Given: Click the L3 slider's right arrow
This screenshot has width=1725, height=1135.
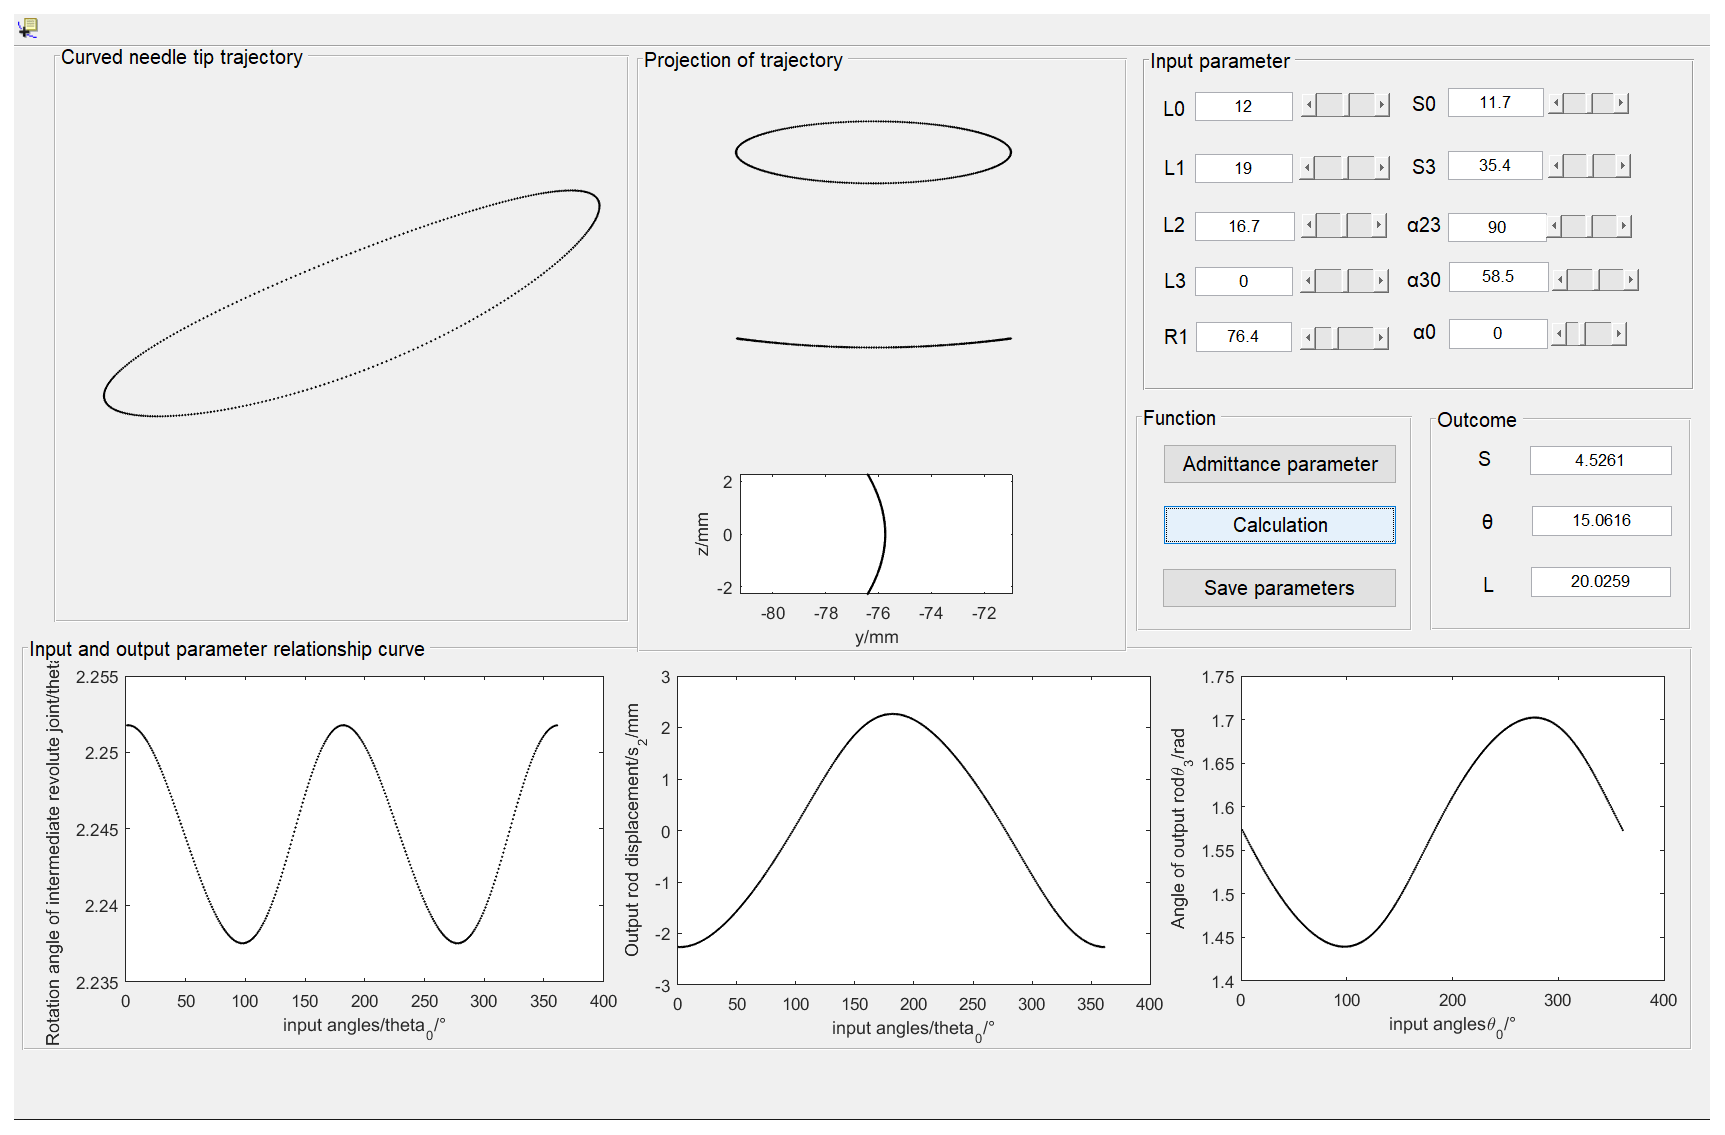Looking at the screenshot, I should click(1381, 281).
